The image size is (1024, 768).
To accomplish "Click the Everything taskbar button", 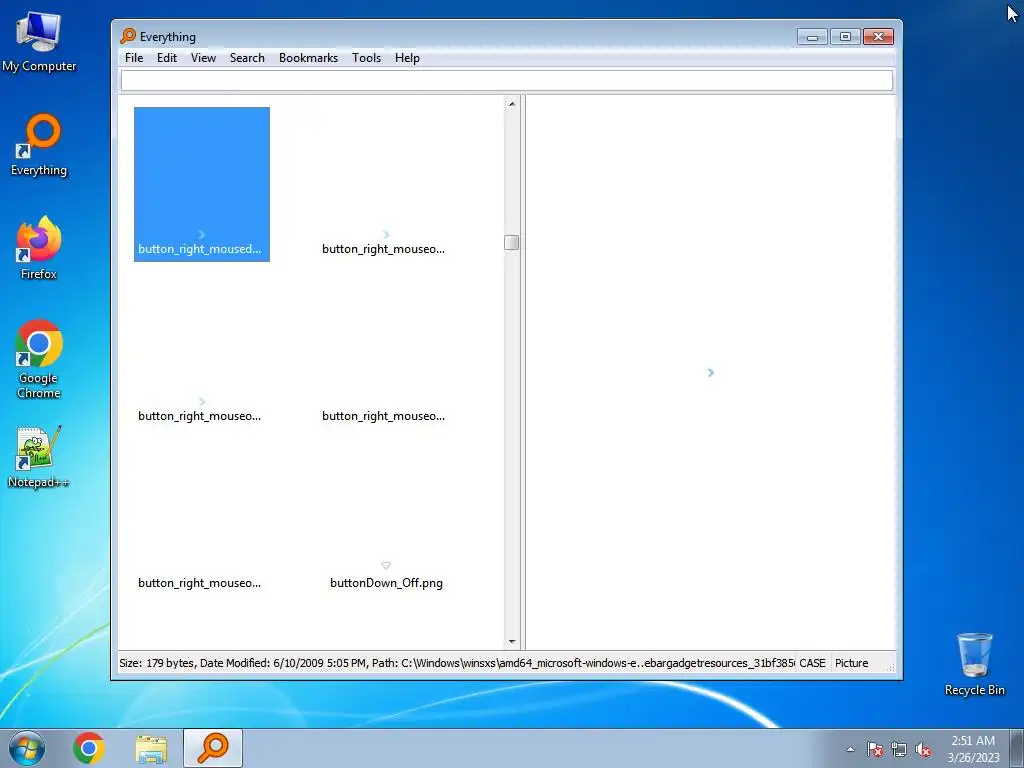I will point(213,748).
